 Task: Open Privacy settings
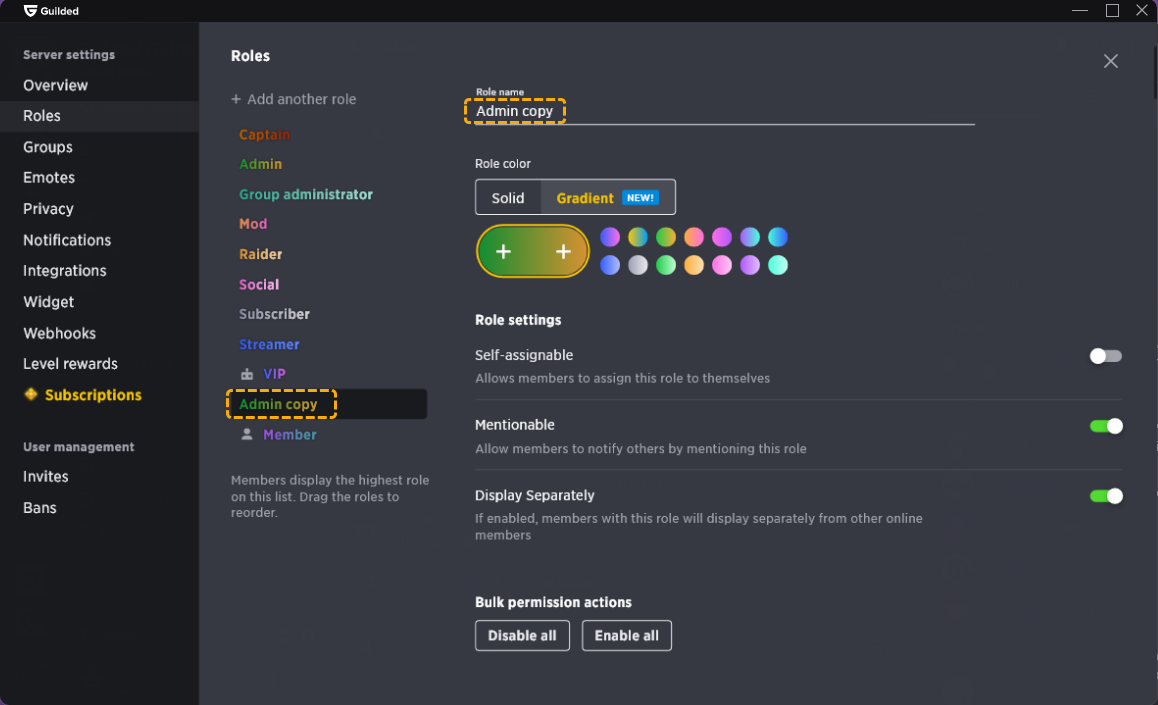coord(48,209)
